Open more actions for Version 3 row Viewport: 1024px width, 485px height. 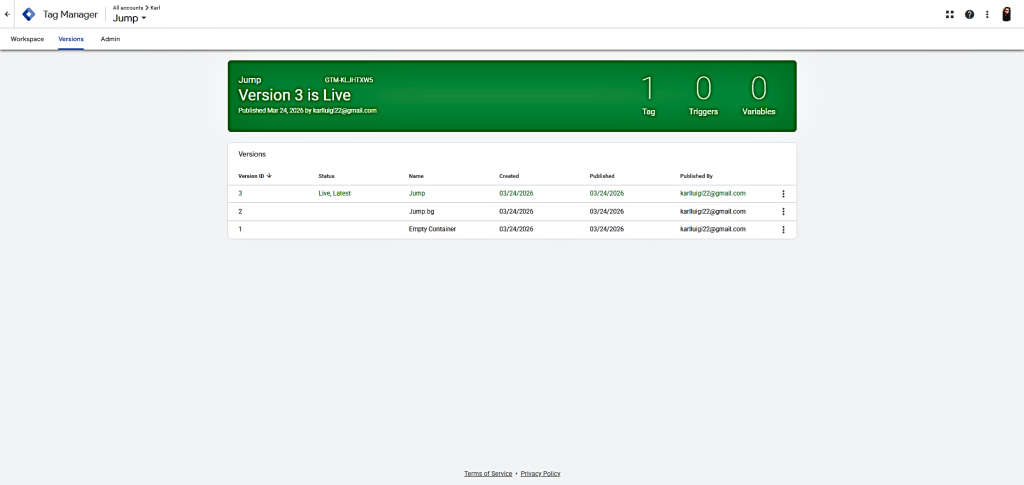point(783,194)
